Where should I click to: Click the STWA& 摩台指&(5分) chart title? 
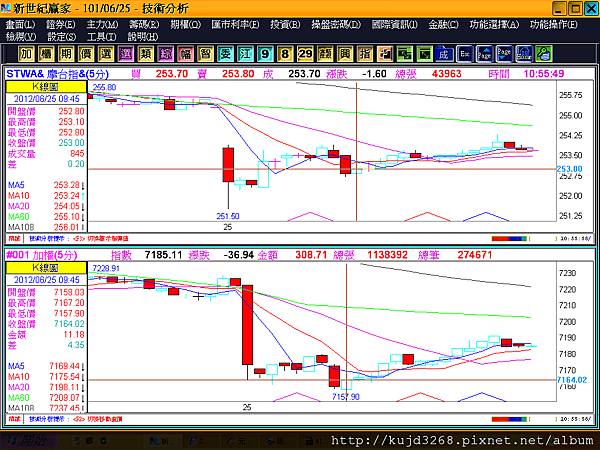tap(57, 74)
